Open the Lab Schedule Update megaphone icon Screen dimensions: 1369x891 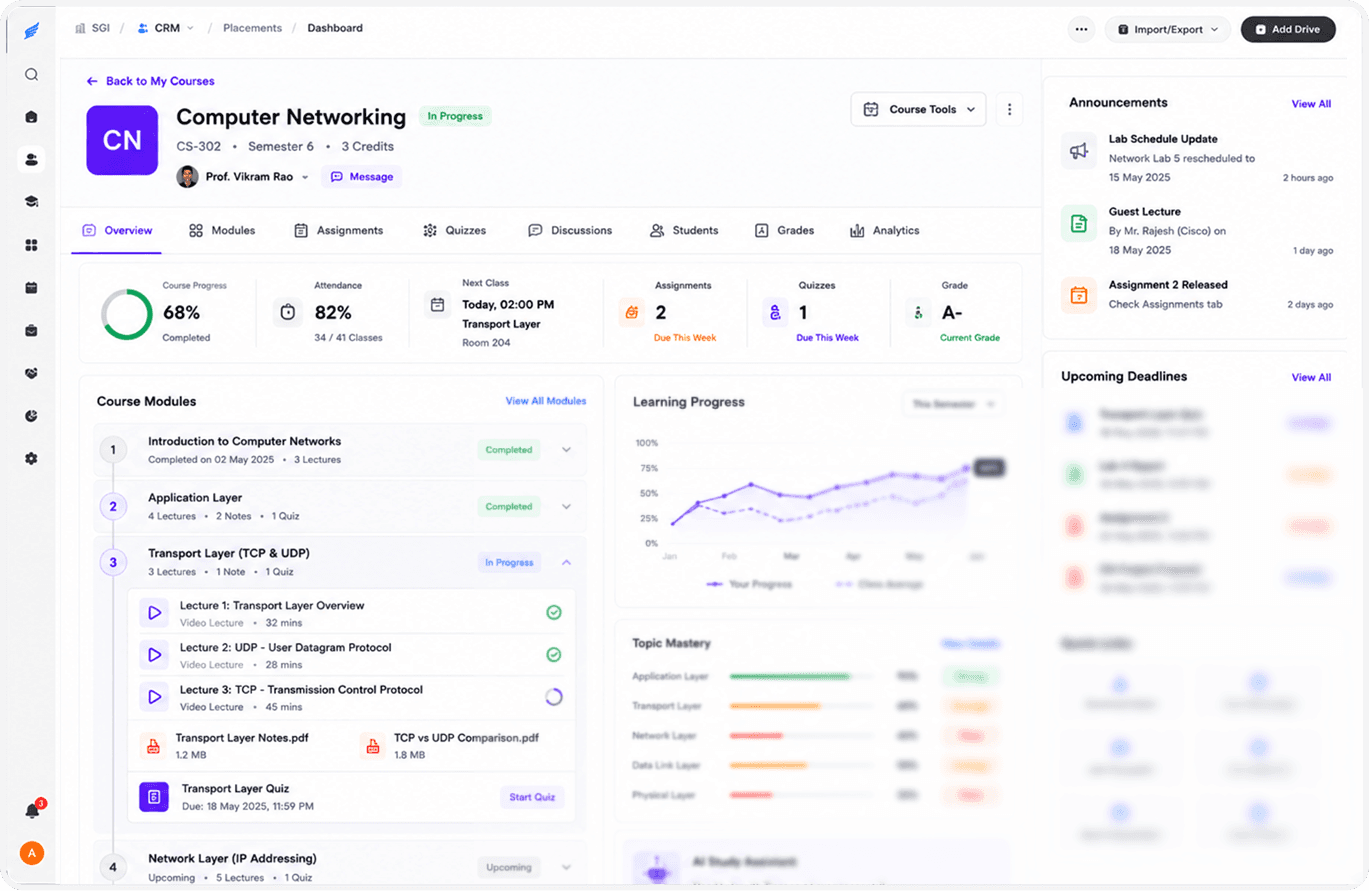(x=1079, y=151)
